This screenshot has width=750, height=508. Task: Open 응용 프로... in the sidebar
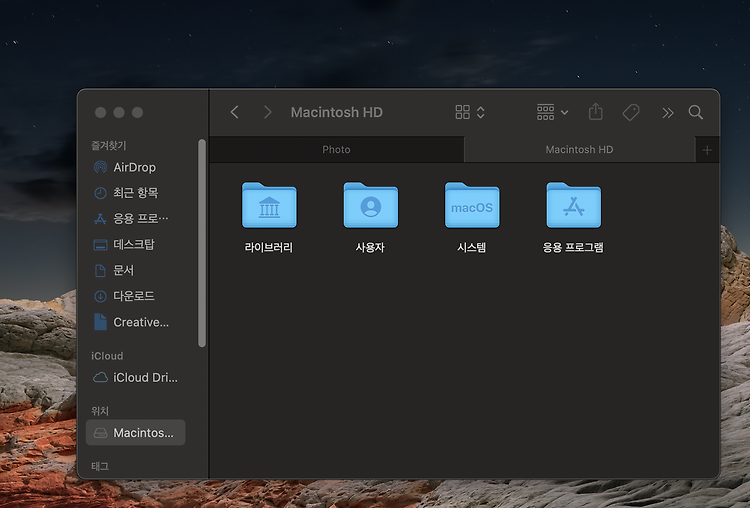[136, 219]
